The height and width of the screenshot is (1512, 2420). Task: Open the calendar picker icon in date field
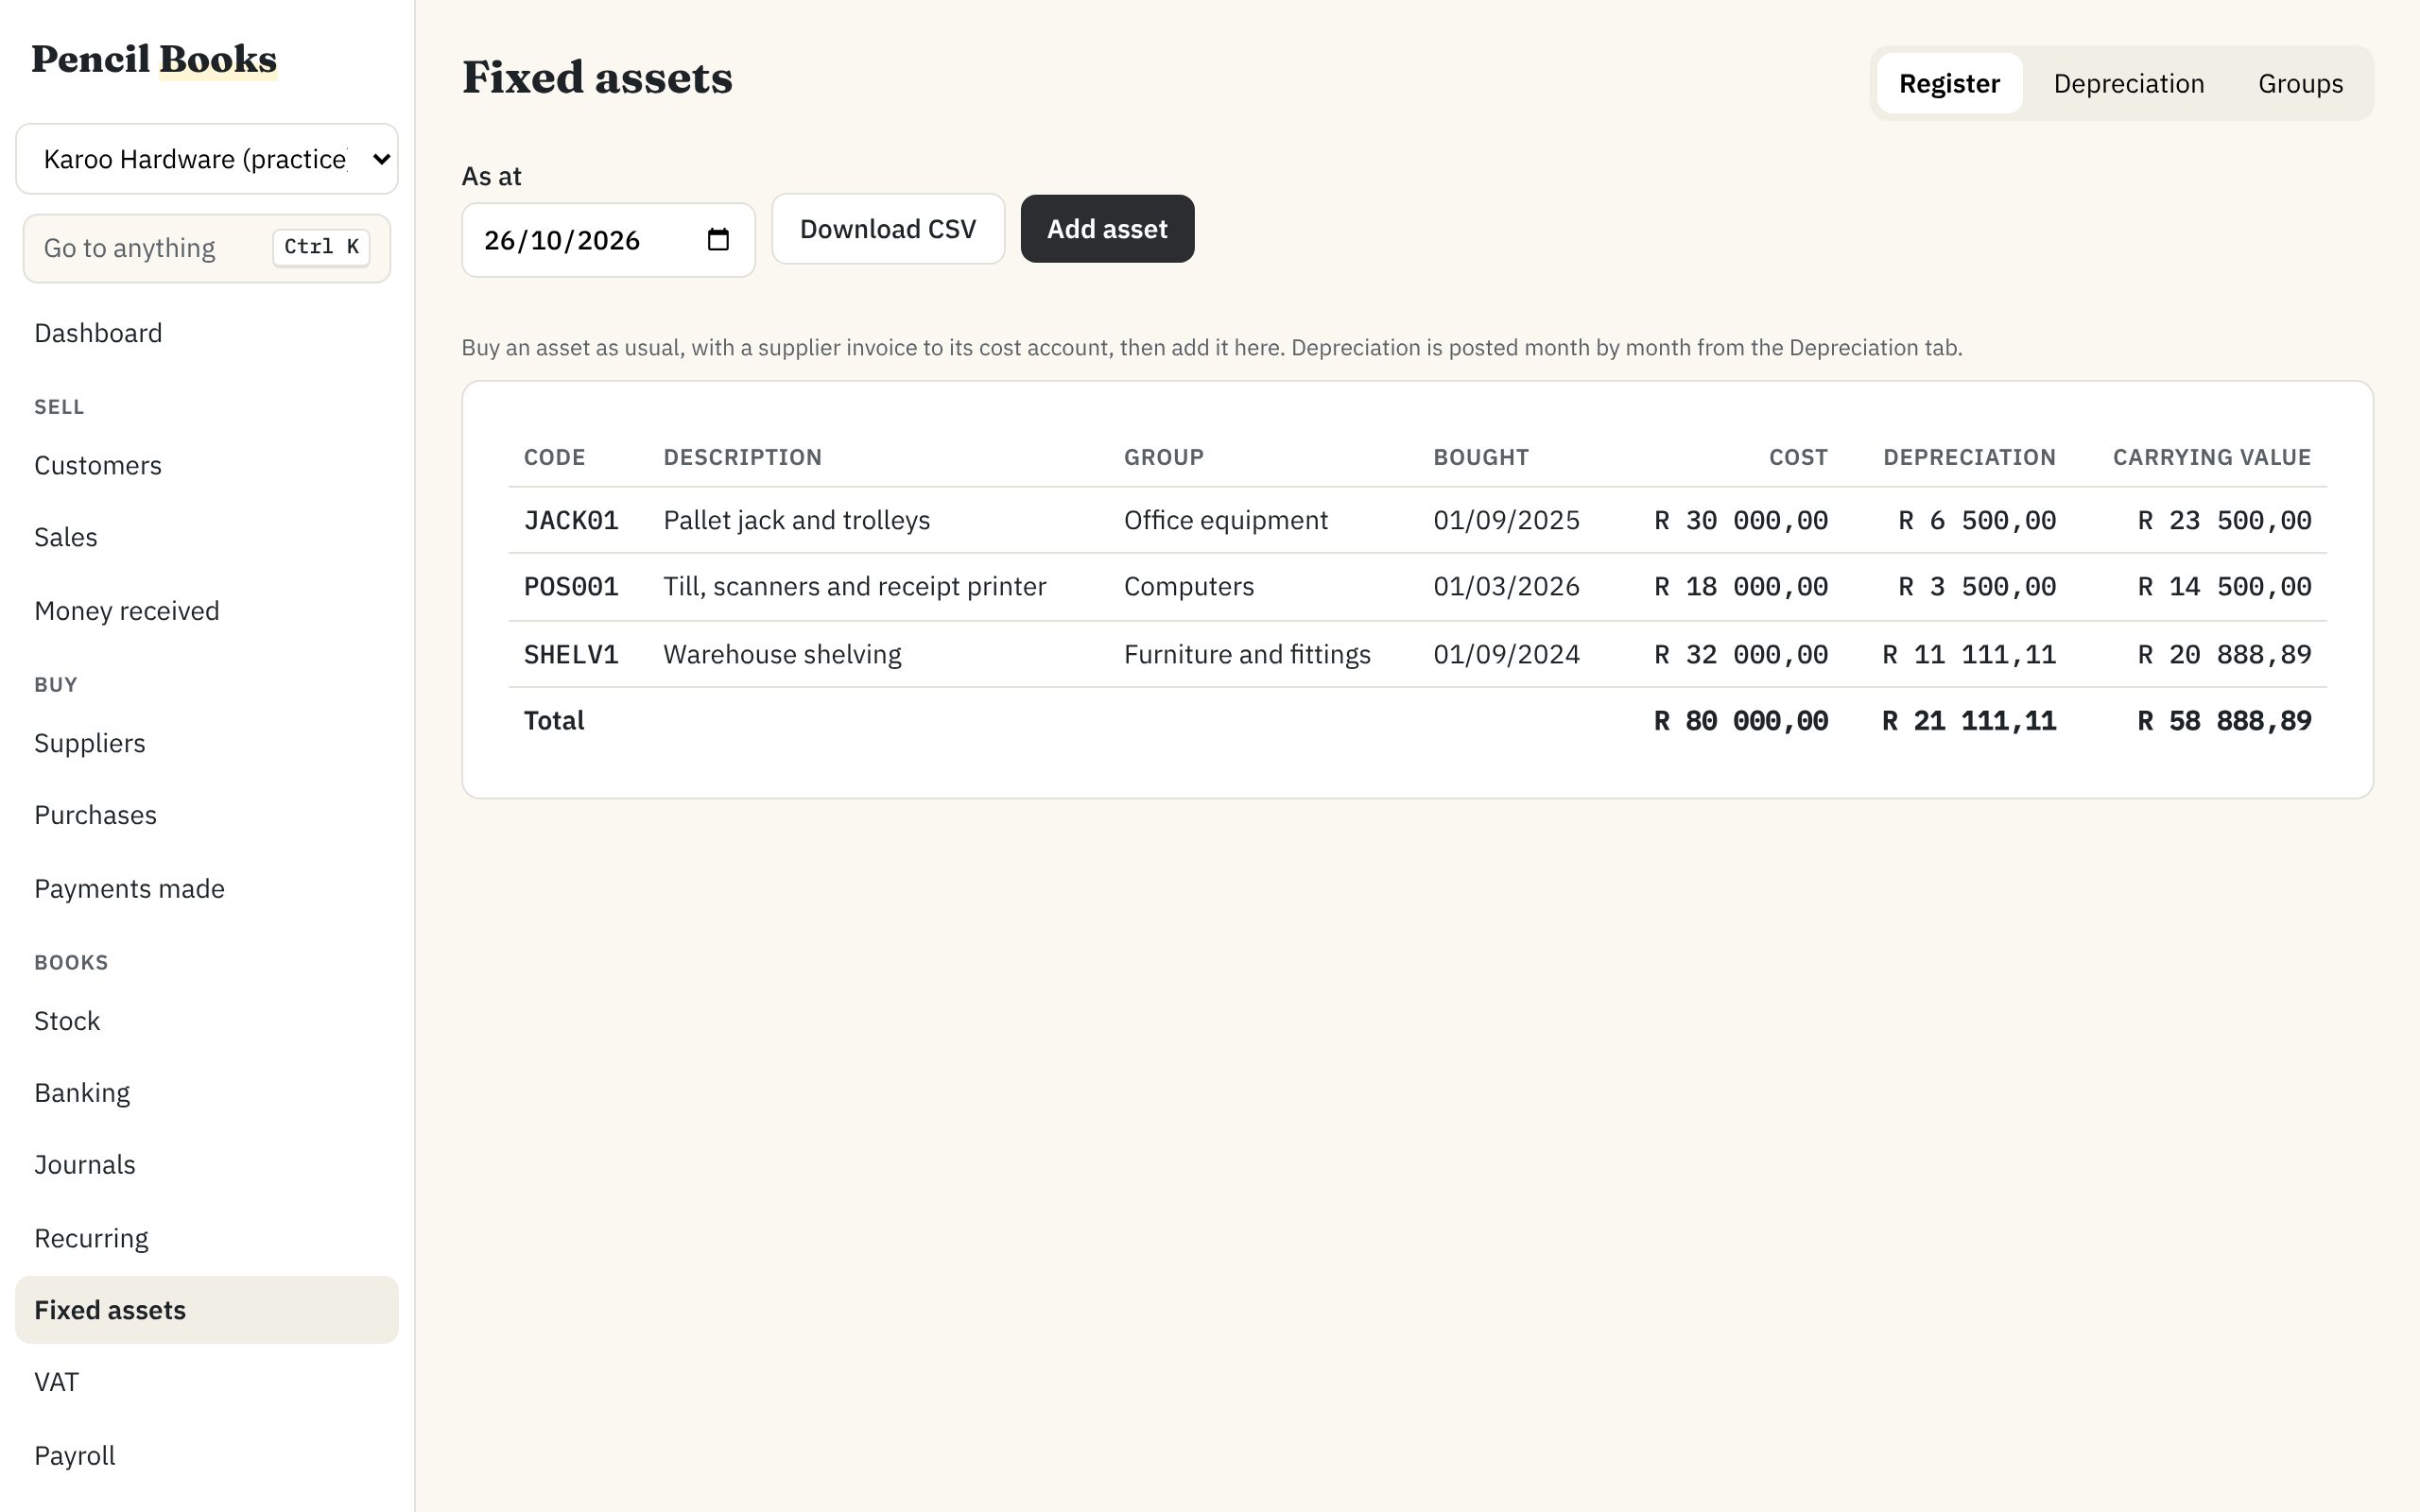[718, 240]
